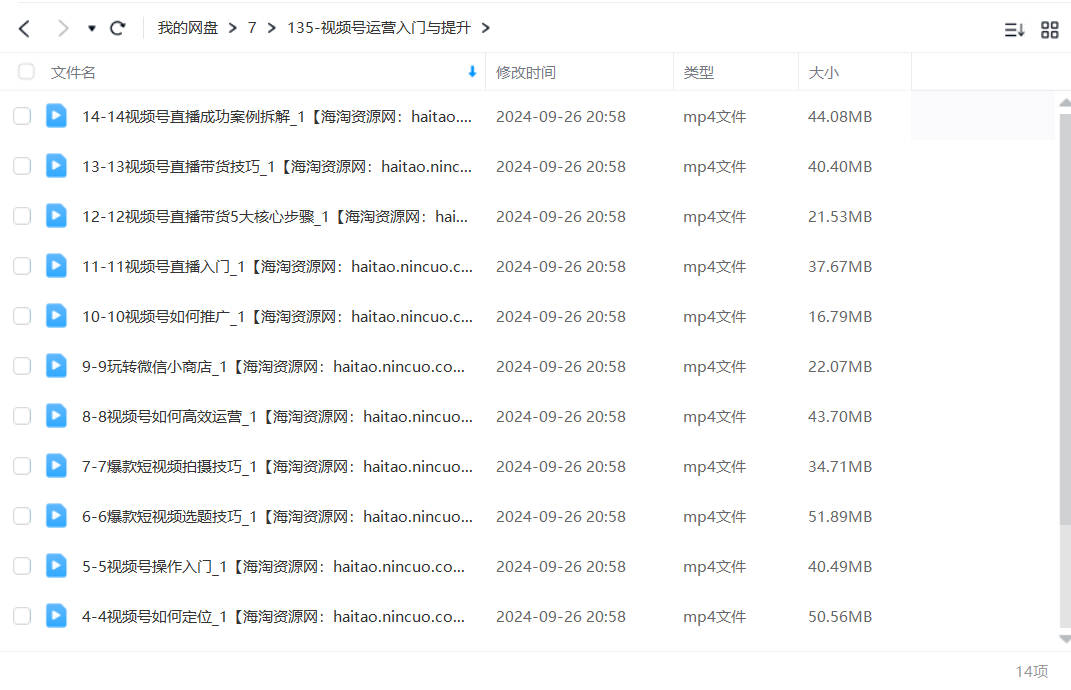Click the vertical scrollbar thumb

pos(1065,320)
